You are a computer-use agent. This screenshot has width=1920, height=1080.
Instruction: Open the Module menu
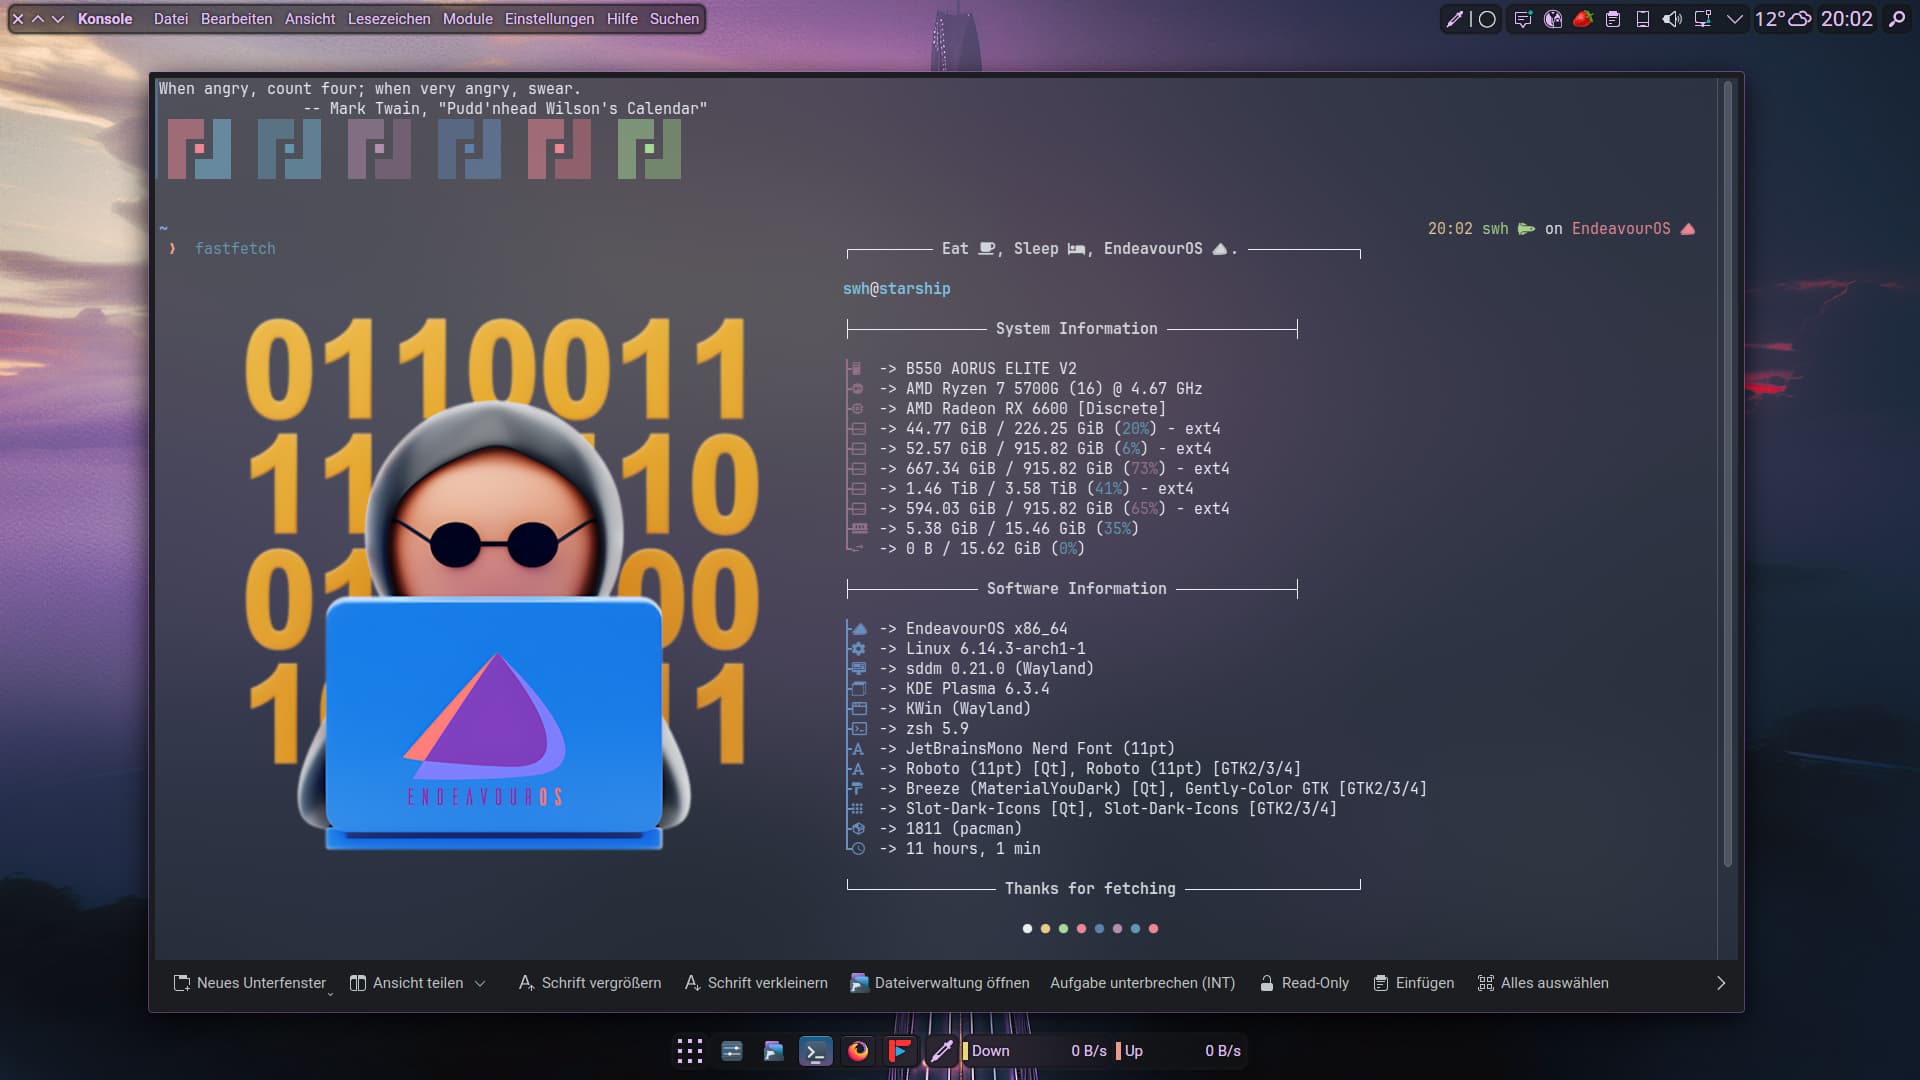468,19
